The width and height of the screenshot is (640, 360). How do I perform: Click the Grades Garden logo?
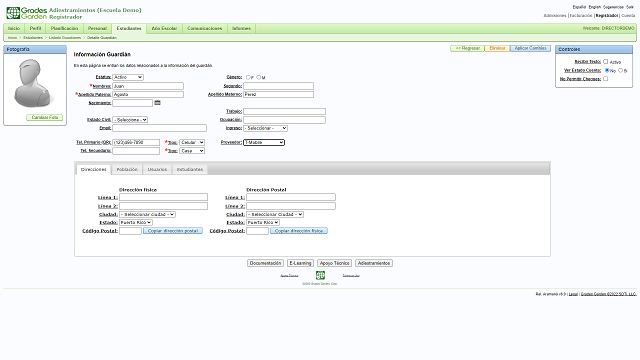pyautogui.click(x=27, y=13)
